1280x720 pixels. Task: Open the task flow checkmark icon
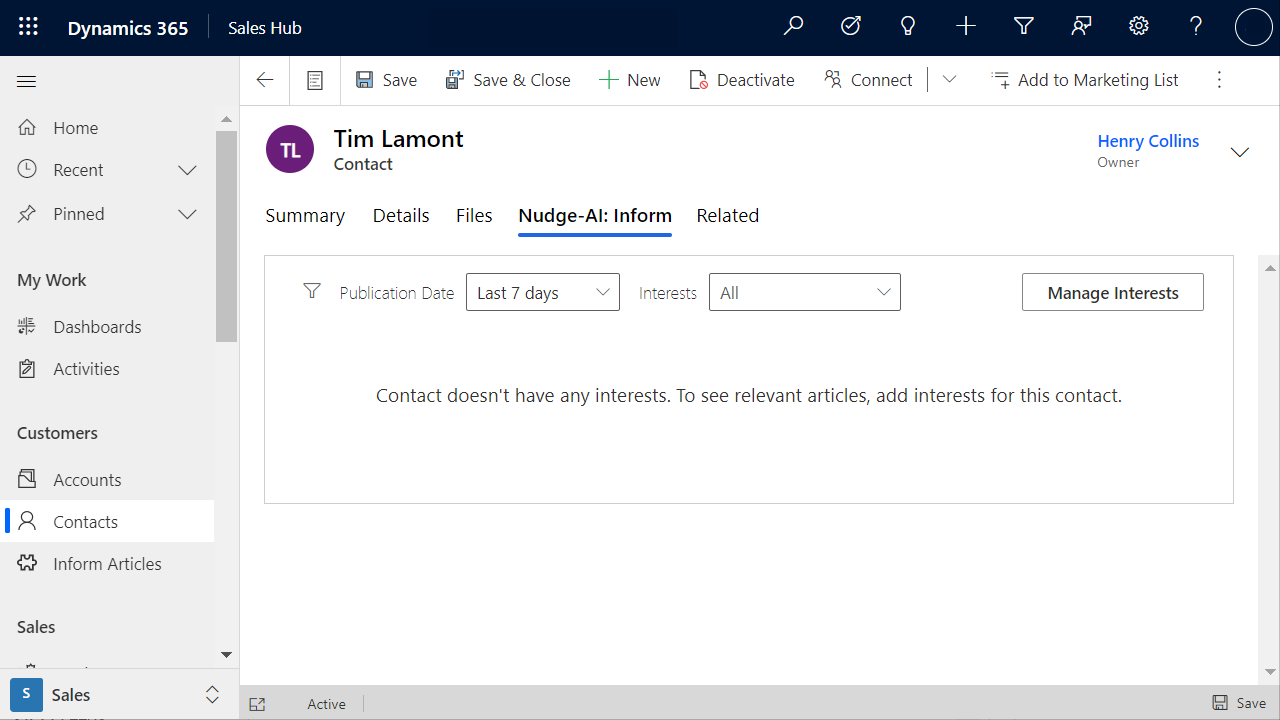pyautogui.click(x=851, y=27)
